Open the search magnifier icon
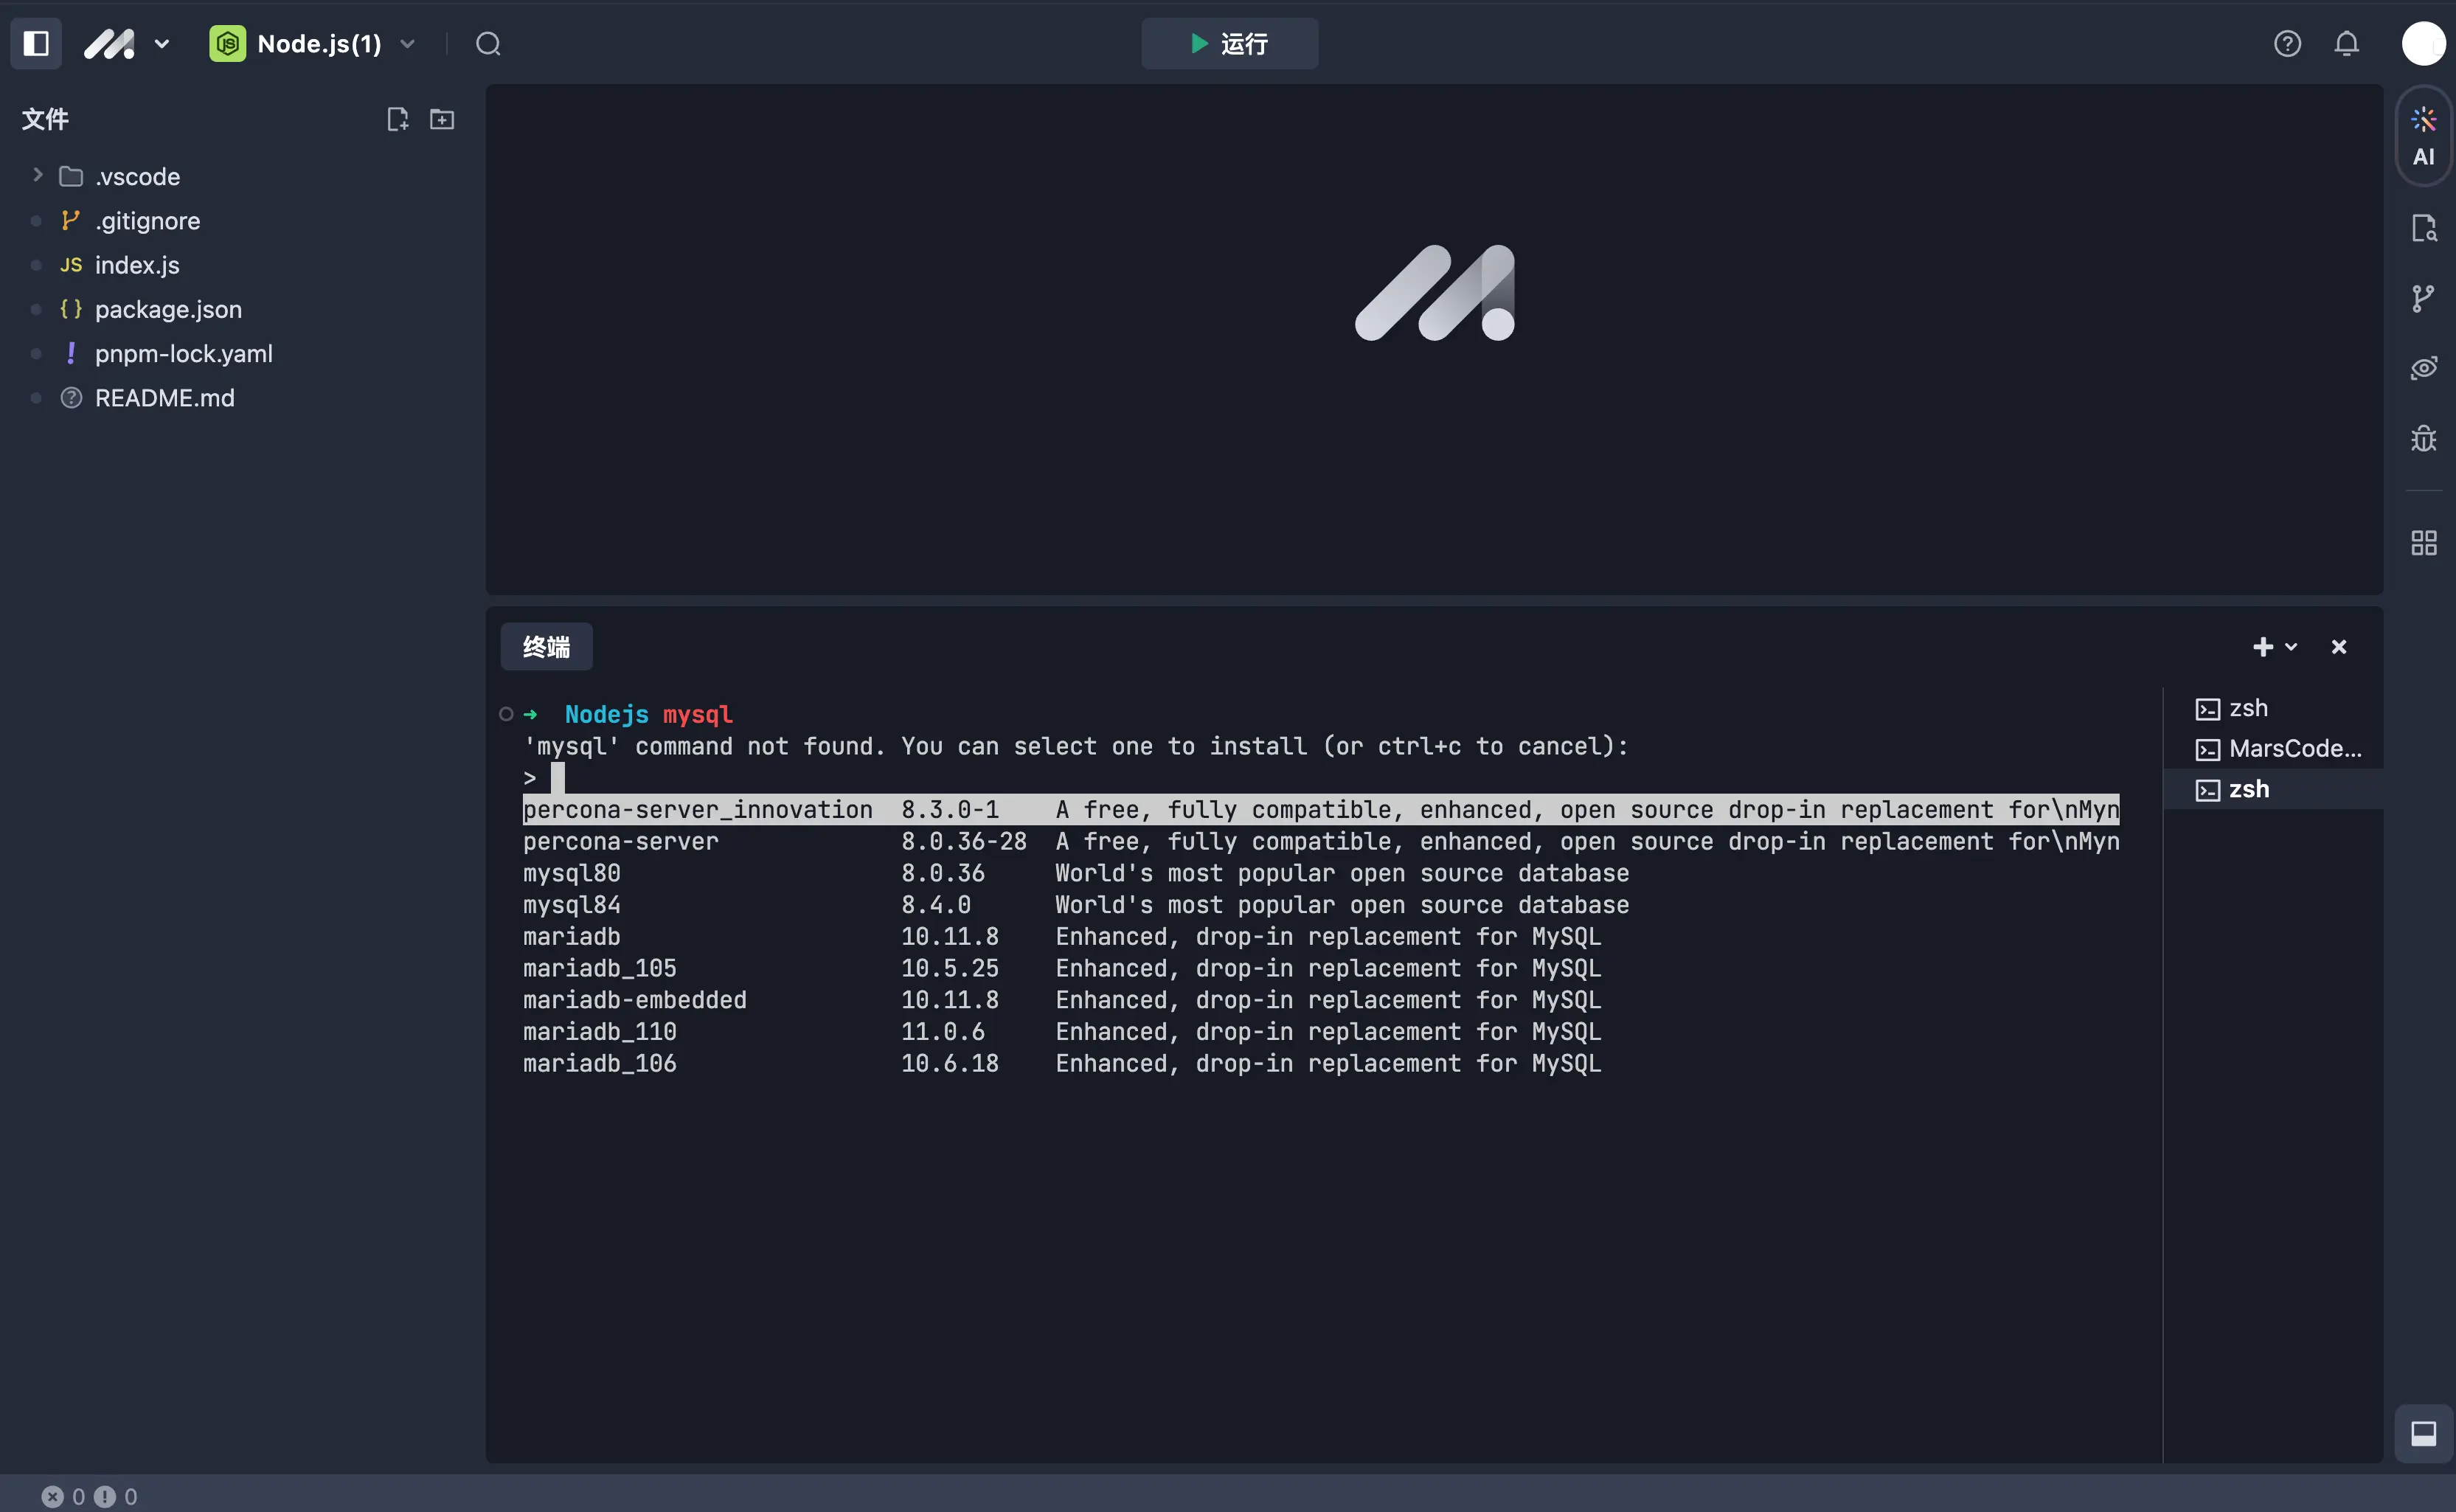 click(x=488, y=44)
